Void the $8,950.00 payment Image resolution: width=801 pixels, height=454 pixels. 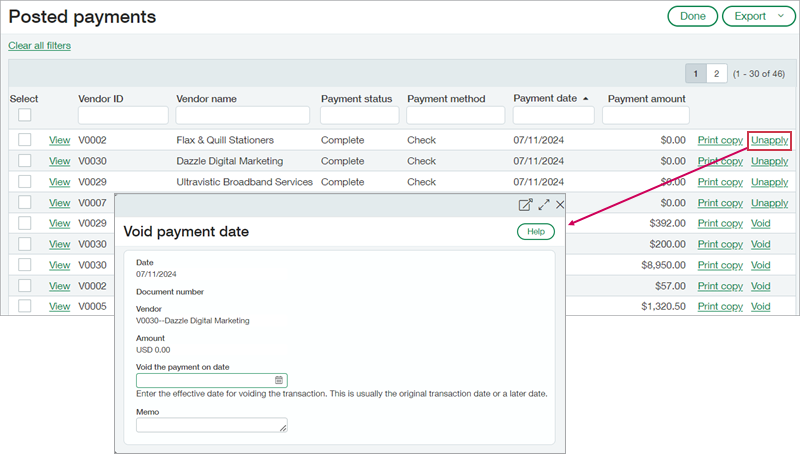[760, 265]
